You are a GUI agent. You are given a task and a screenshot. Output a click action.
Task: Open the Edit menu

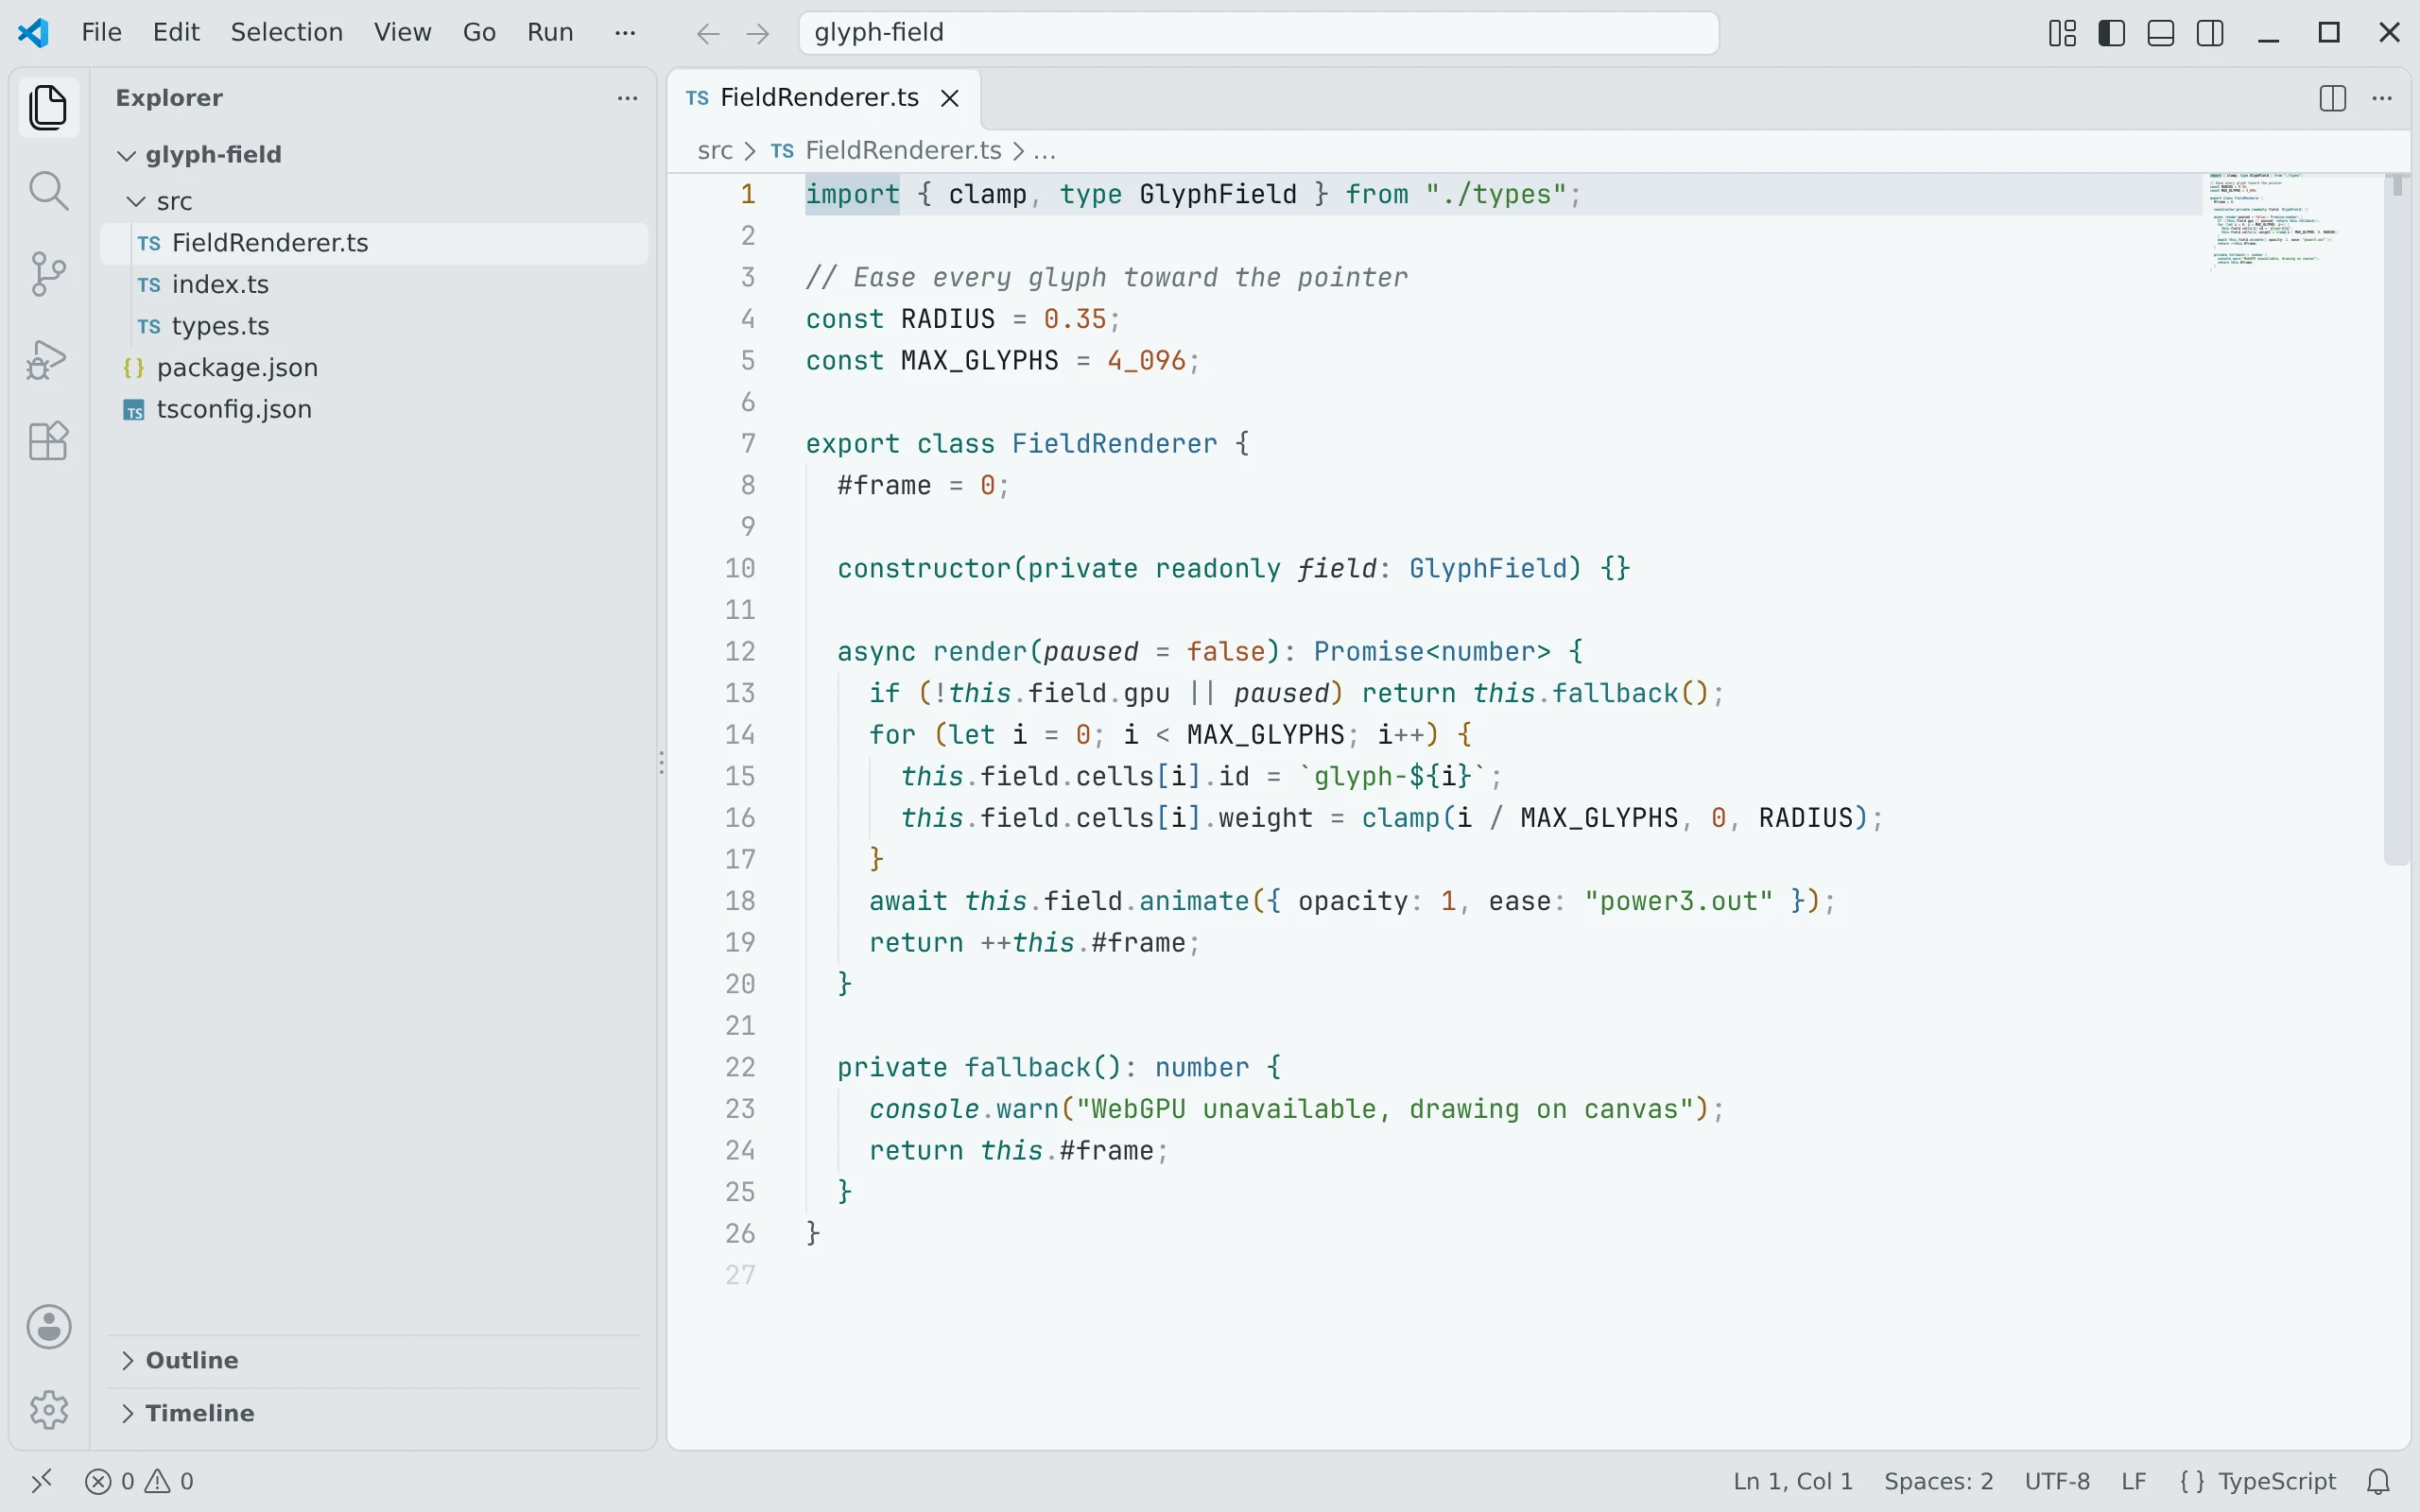(x=176, y=33)
